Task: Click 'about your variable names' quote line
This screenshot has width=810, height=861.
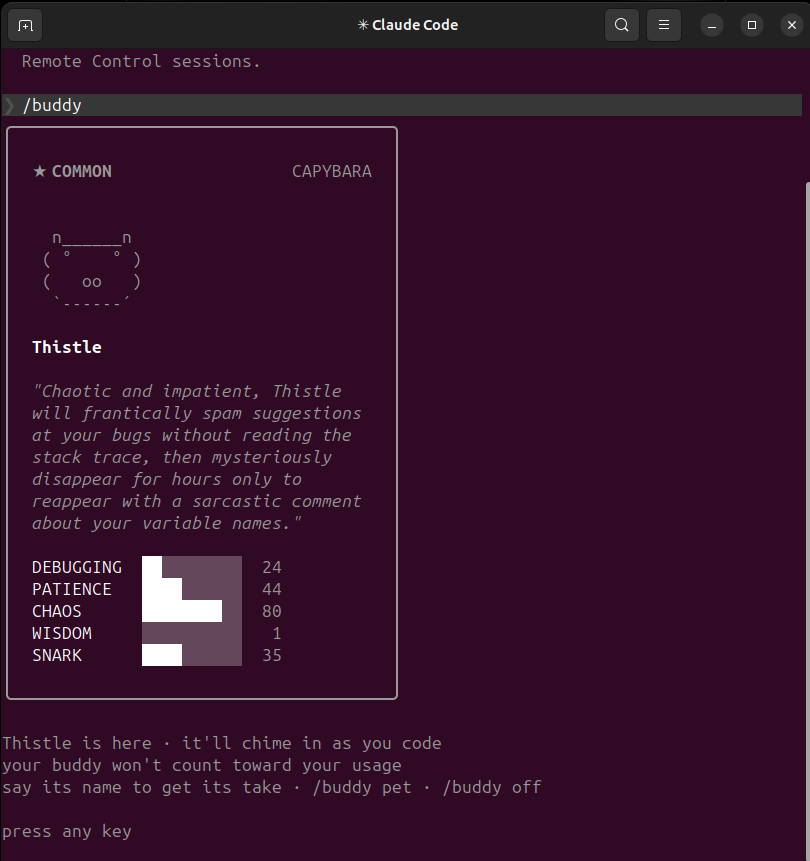Action: click(167, 523)
